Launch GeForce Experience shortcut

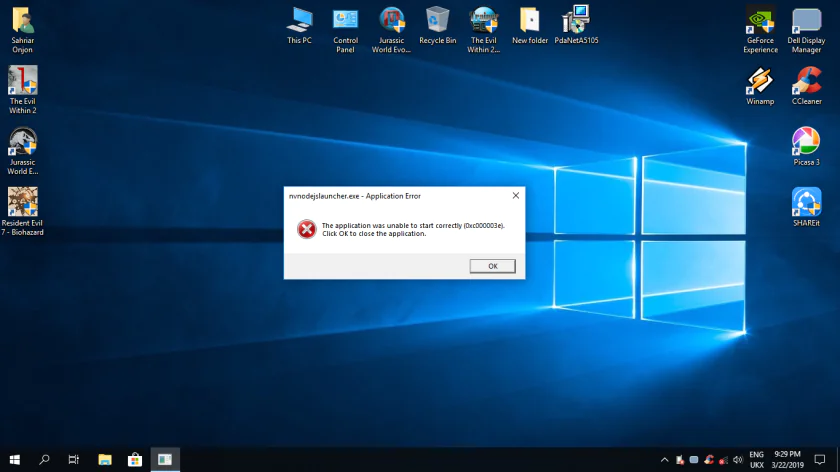pos(761,30)
